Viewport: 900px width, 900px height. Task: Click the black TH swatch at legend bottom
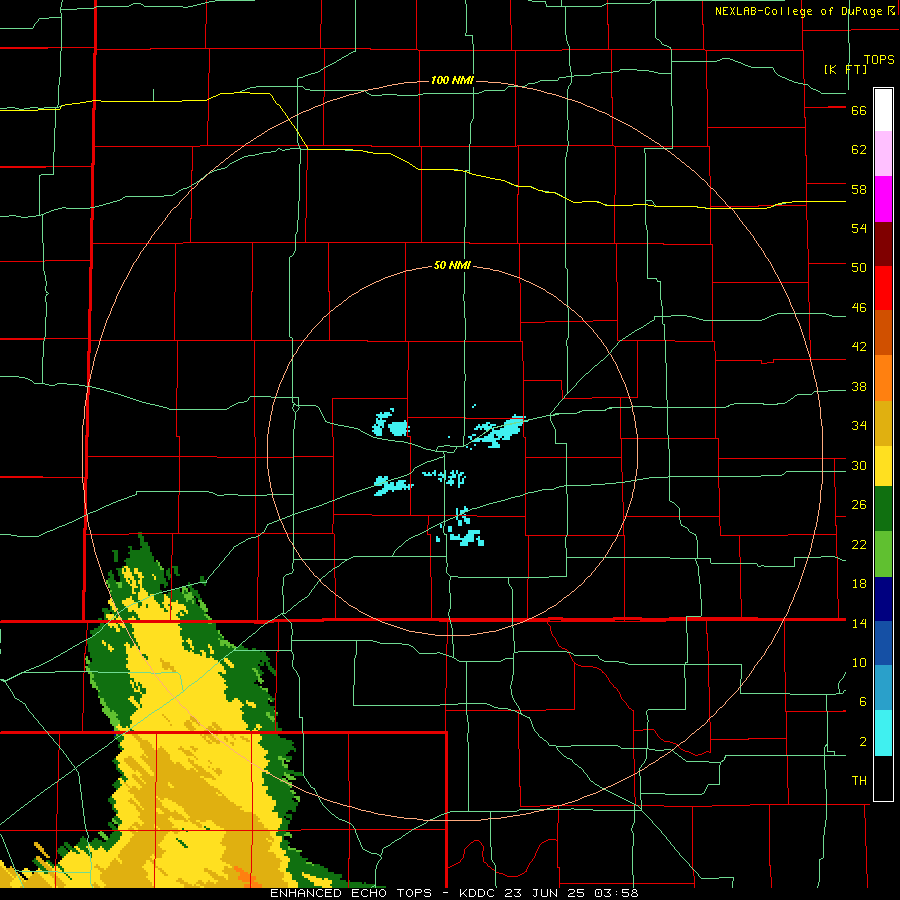point(883,778)
